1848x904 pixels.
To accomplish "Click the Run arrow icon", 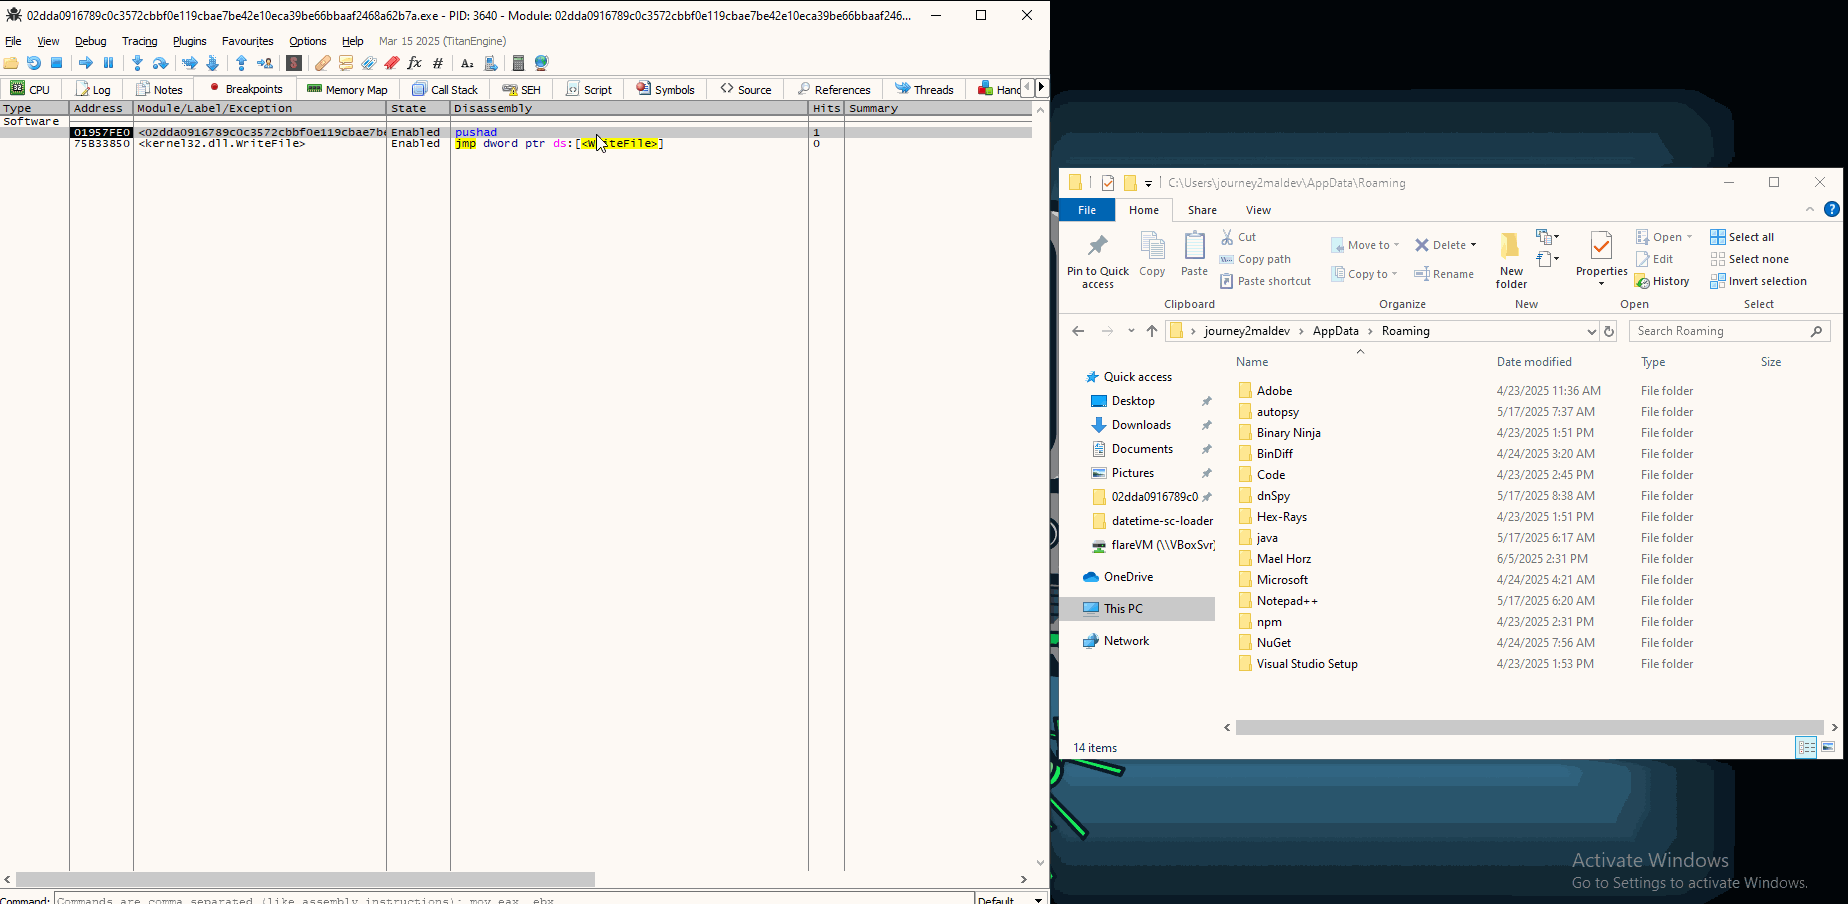I will [86, 63].
